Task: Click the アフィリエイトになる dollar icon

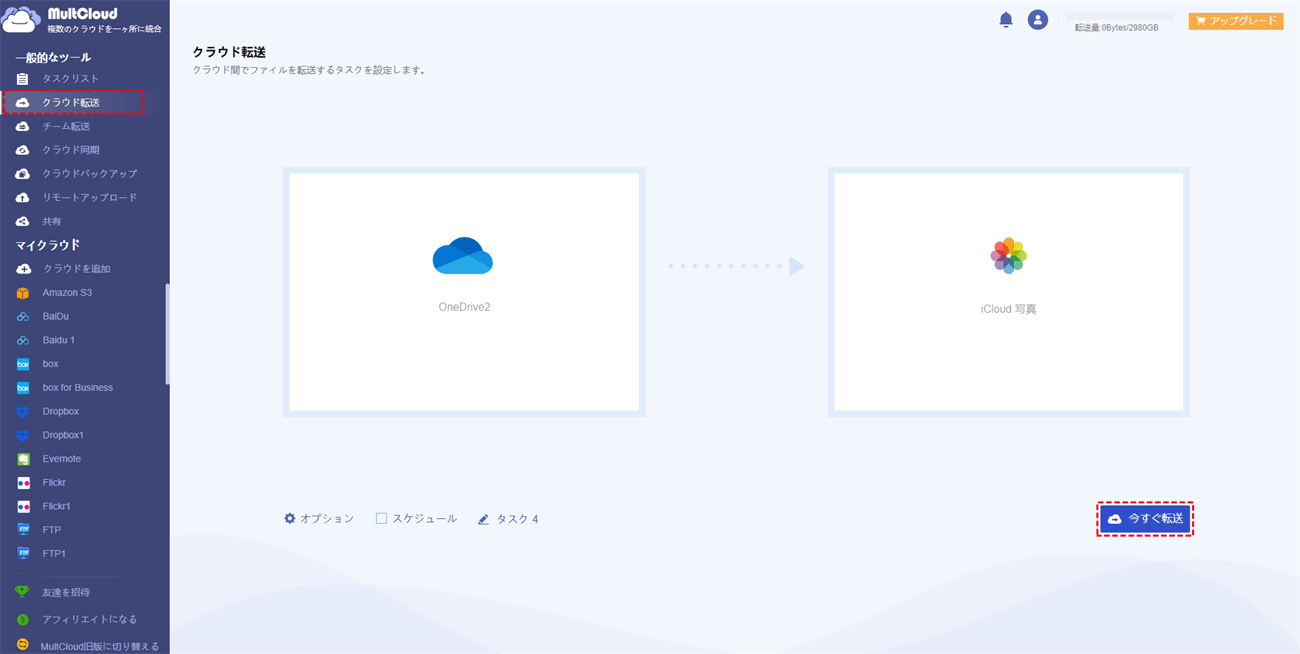Action: [22, 620]
